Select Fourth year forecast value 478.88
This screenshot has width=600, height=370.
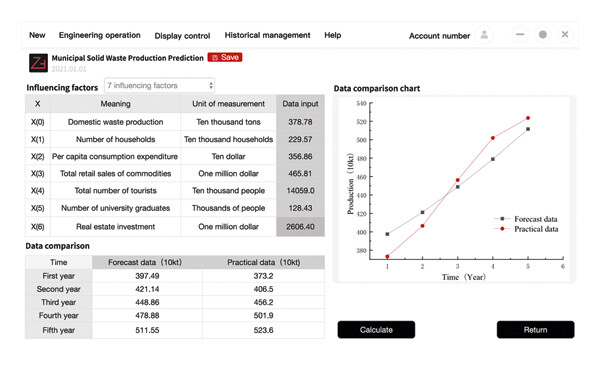pyautogui.click(x=147, y=315)
